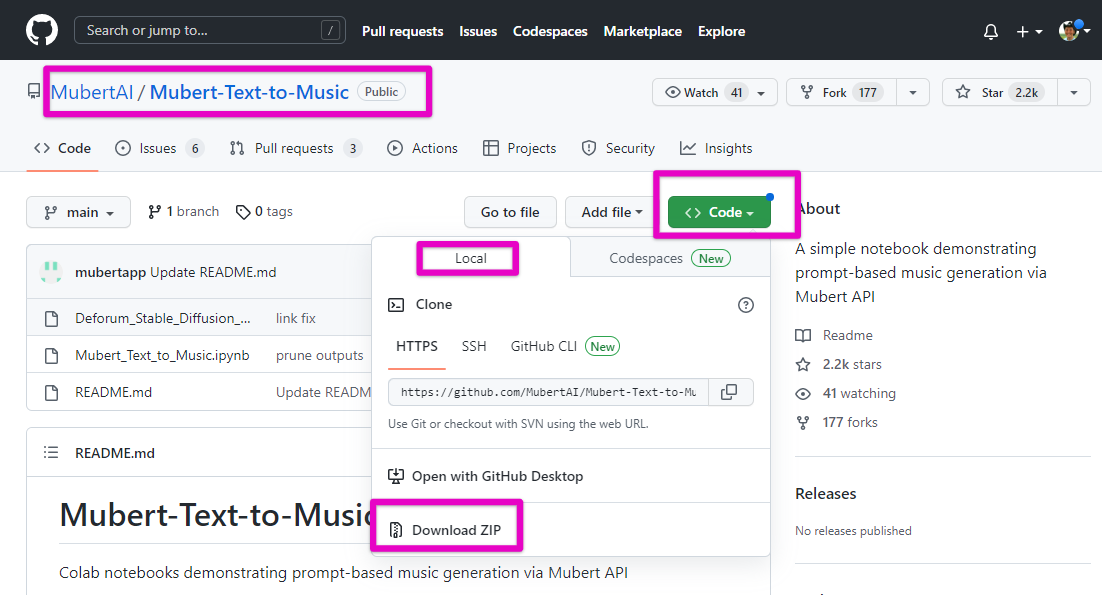
Task: Select the SSH clone tab
Action: [474, 346]
